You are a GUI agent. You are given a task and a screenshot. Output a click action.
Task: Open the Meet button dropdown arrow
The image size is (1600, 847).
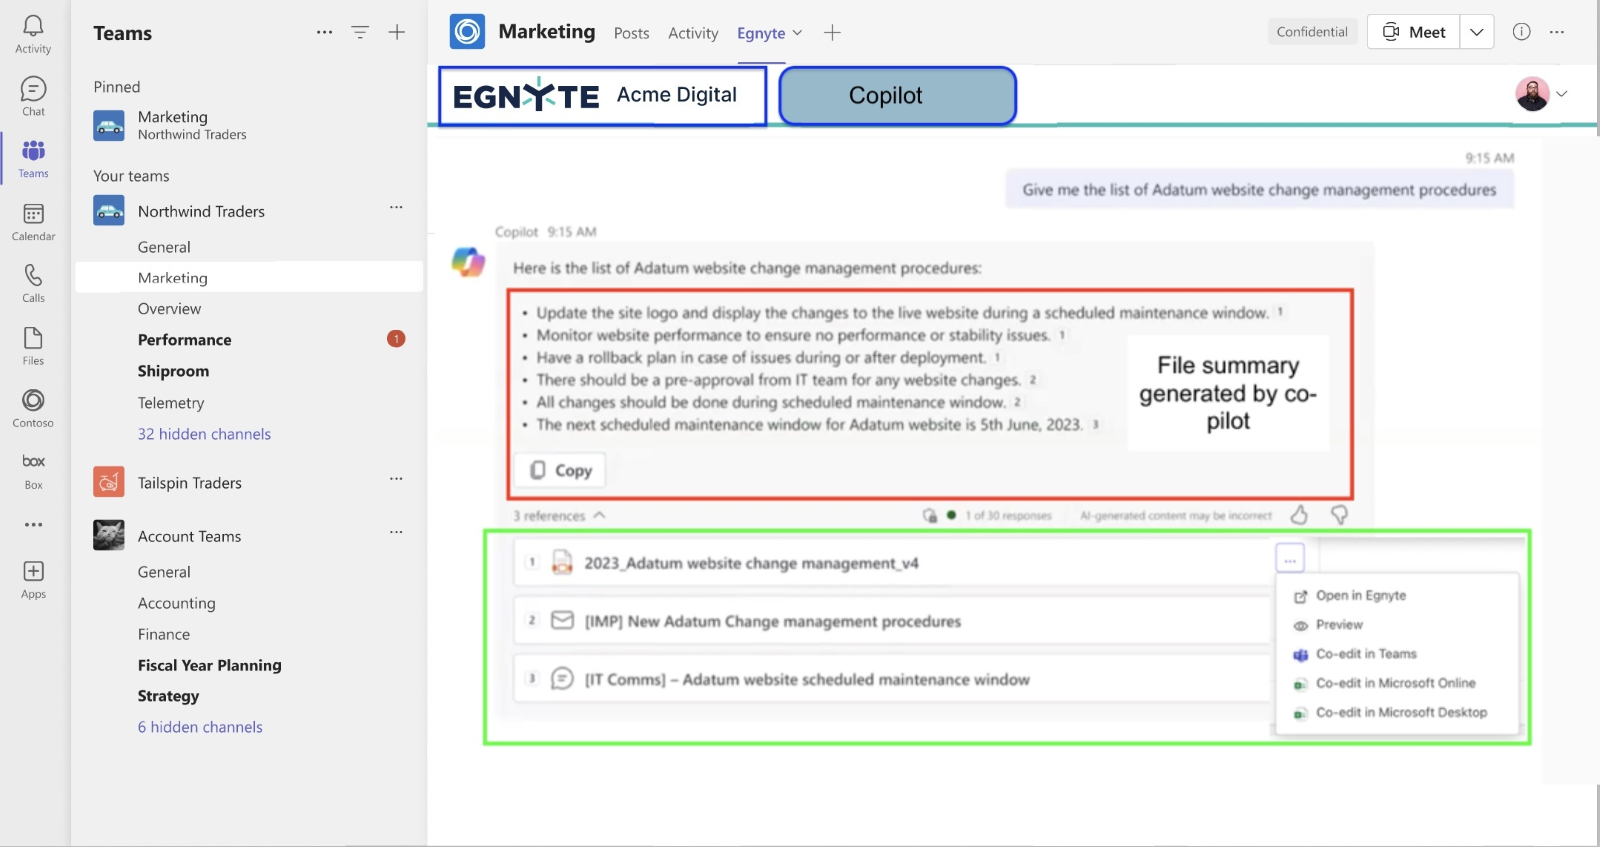tap(1476, 32)
